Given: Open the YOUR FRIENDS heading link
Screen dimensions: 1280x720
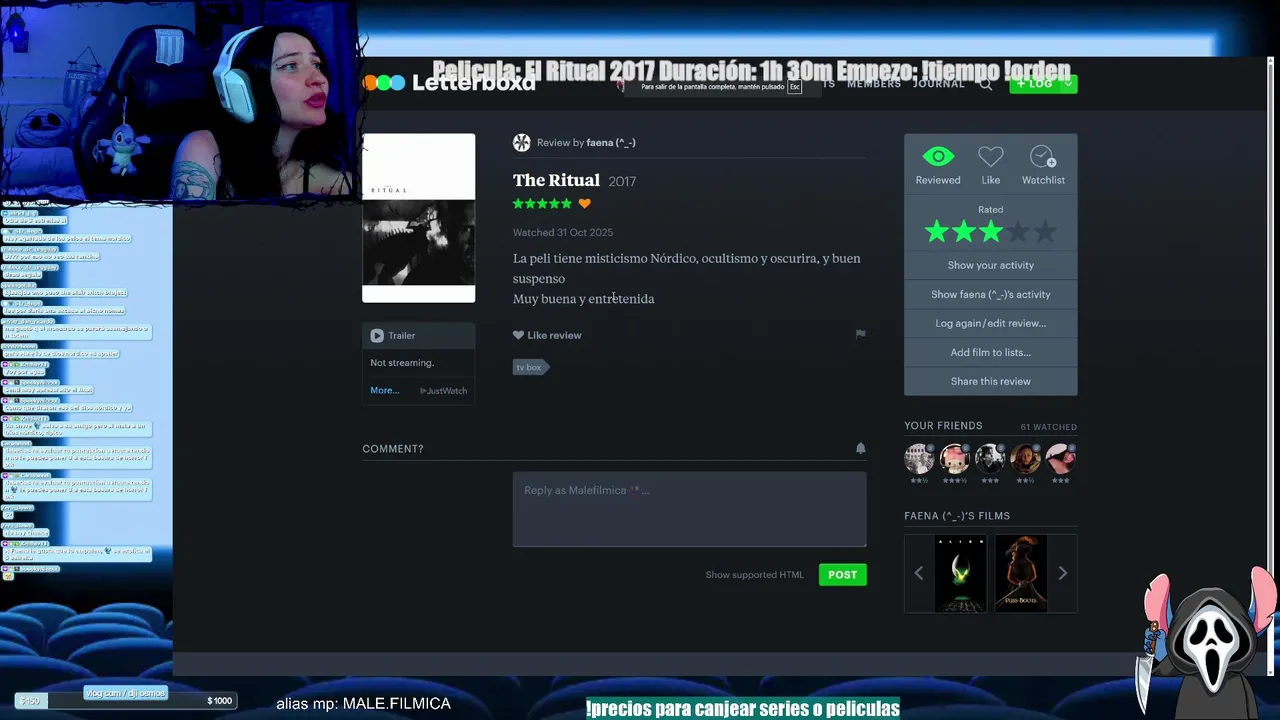Looking at the screenshot, I should (x=943, y=426).
